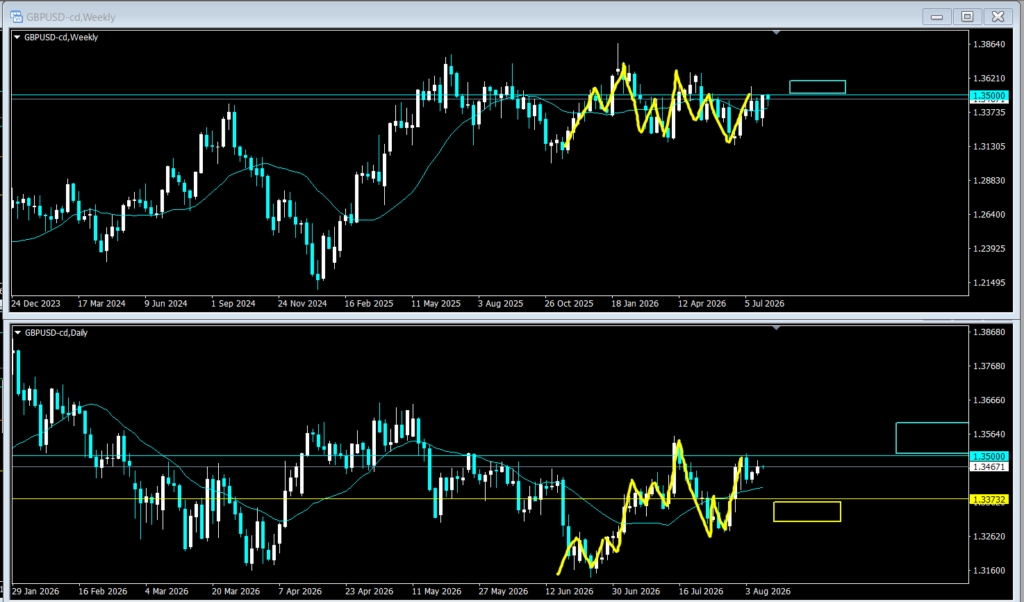Image resolution: width=1024 pixels, height=602 pixels.
Task: Click the 1.36210 level on Weekly price scale
Action: pos(988,78)
